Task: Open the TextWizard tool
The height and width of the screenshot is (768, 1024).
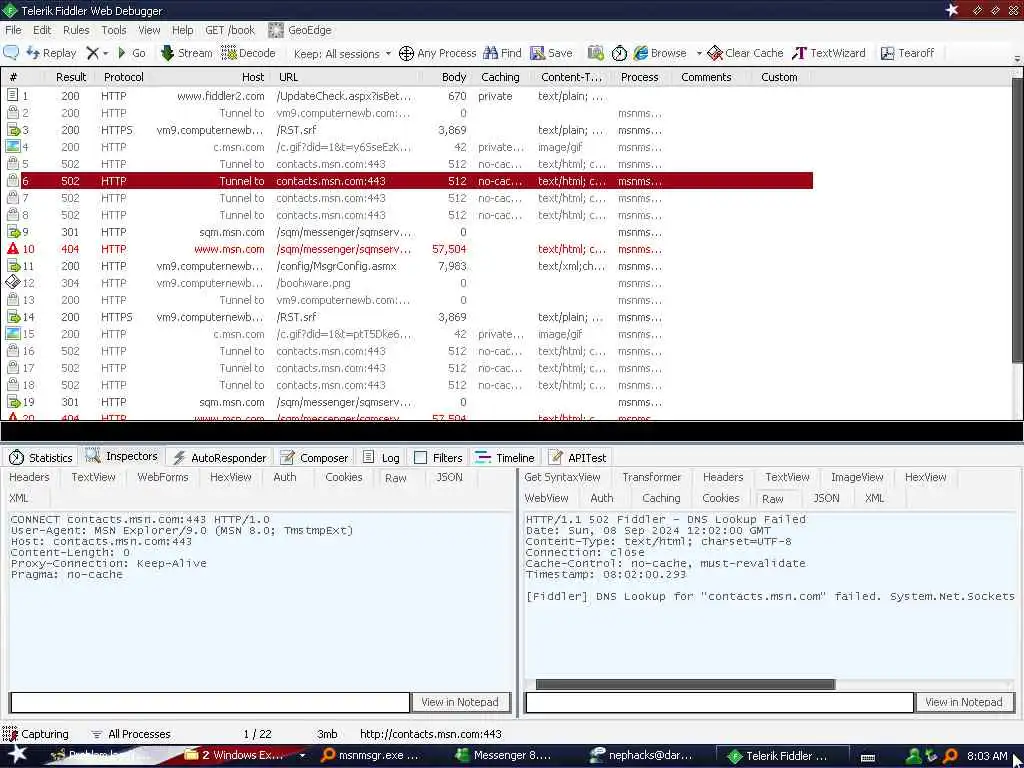Action: click(x=828, y=53)
